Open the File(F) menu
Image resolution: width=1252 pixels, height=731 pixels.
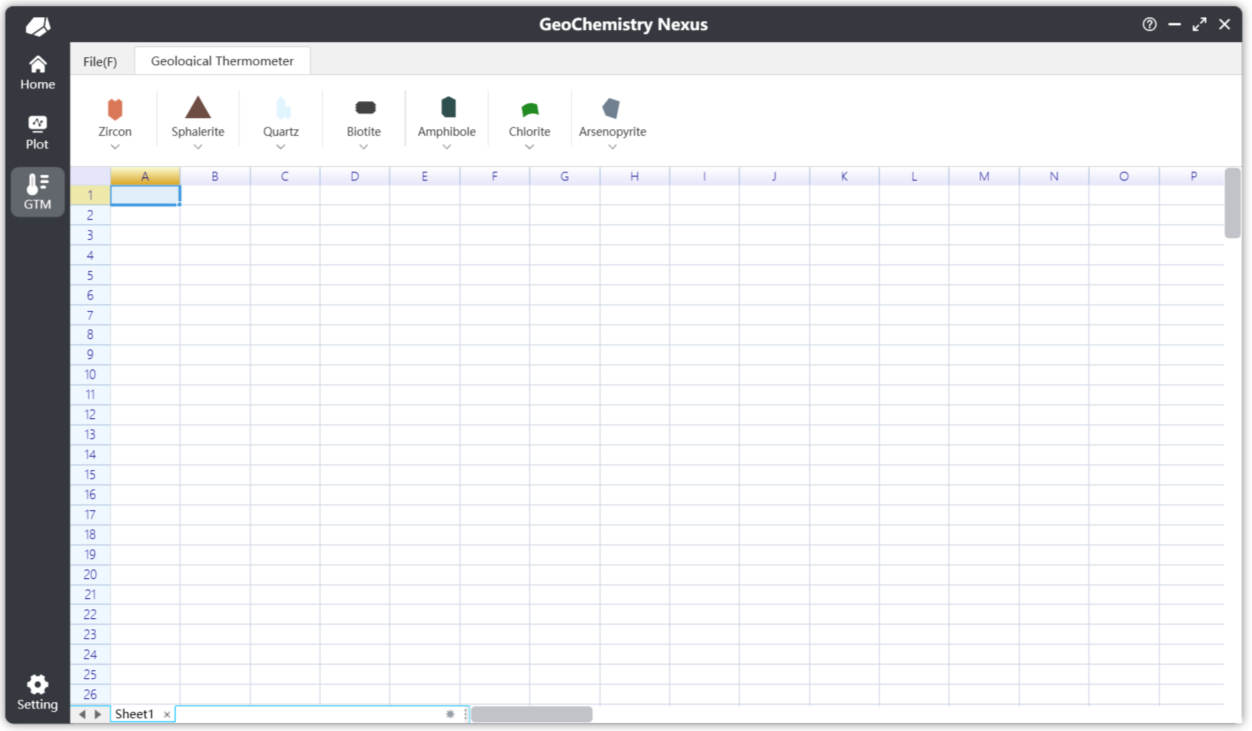tap(100, 62)
